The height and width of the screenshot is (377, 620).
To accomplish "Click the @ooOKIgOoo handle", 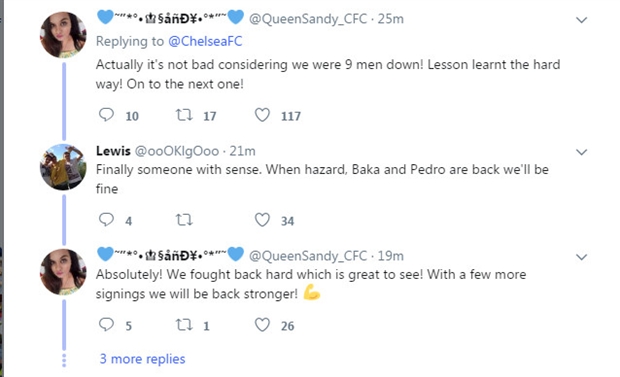I will [177, 151].
